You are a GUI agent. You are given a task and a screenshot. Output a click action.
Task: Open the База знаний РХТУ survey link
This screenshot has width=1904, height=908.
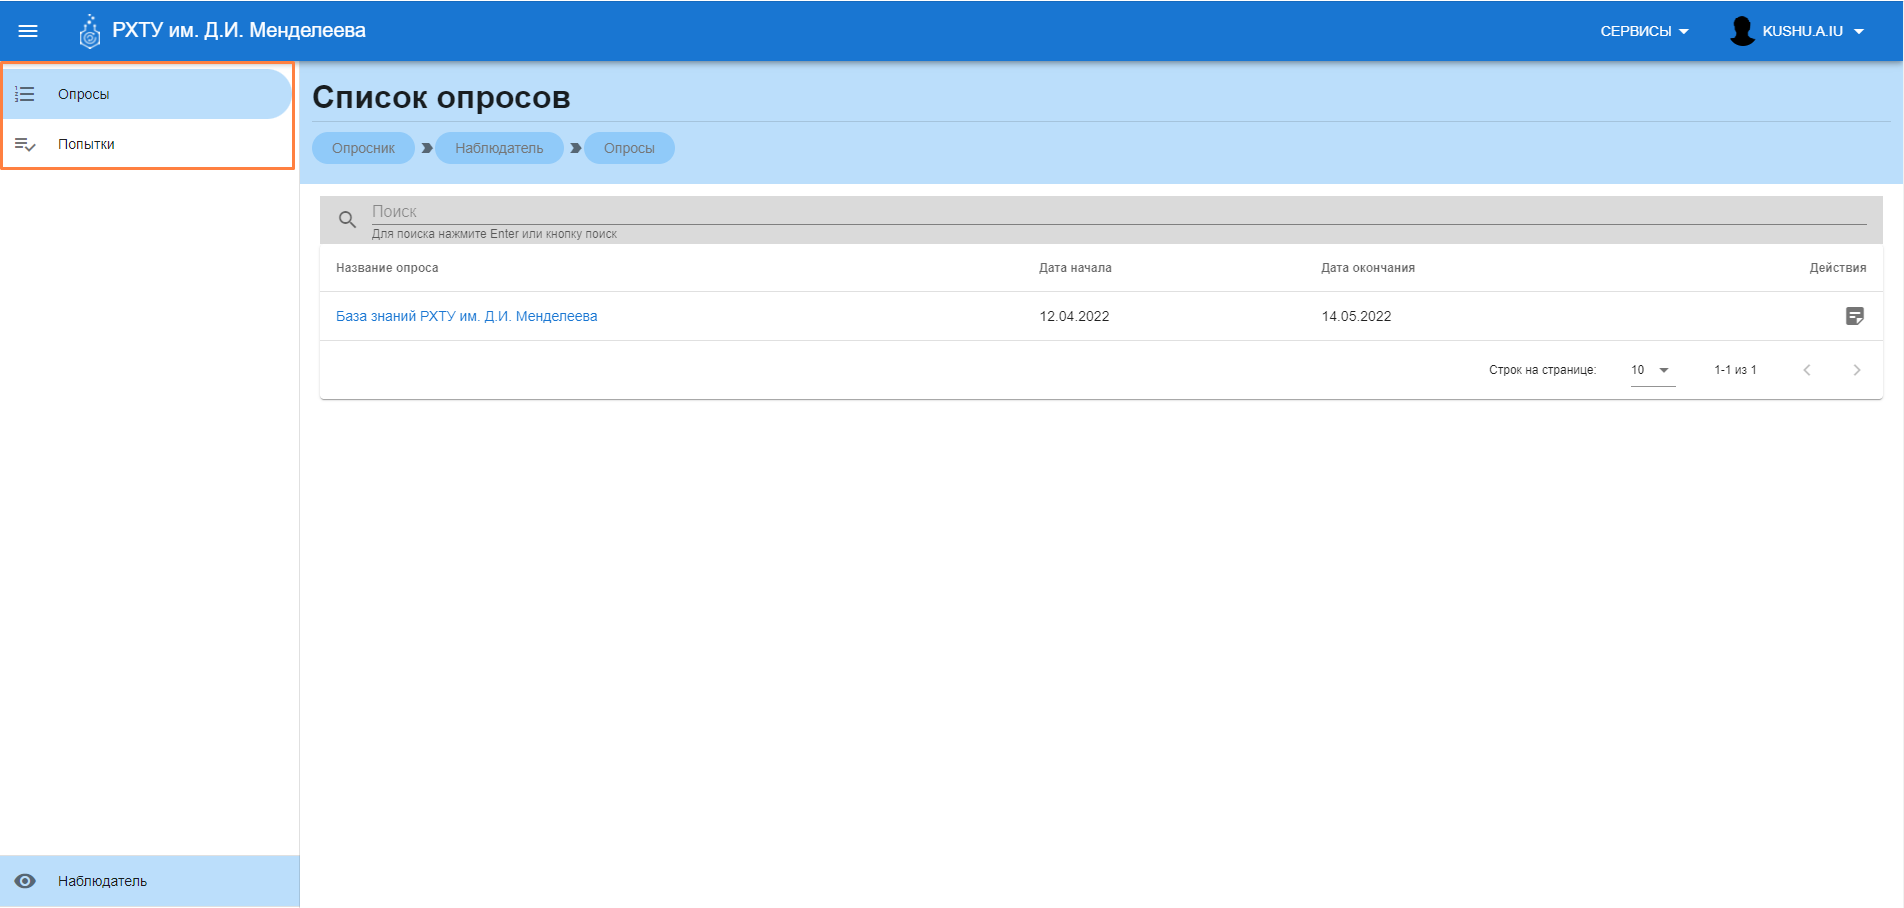(x=466, y=316)
